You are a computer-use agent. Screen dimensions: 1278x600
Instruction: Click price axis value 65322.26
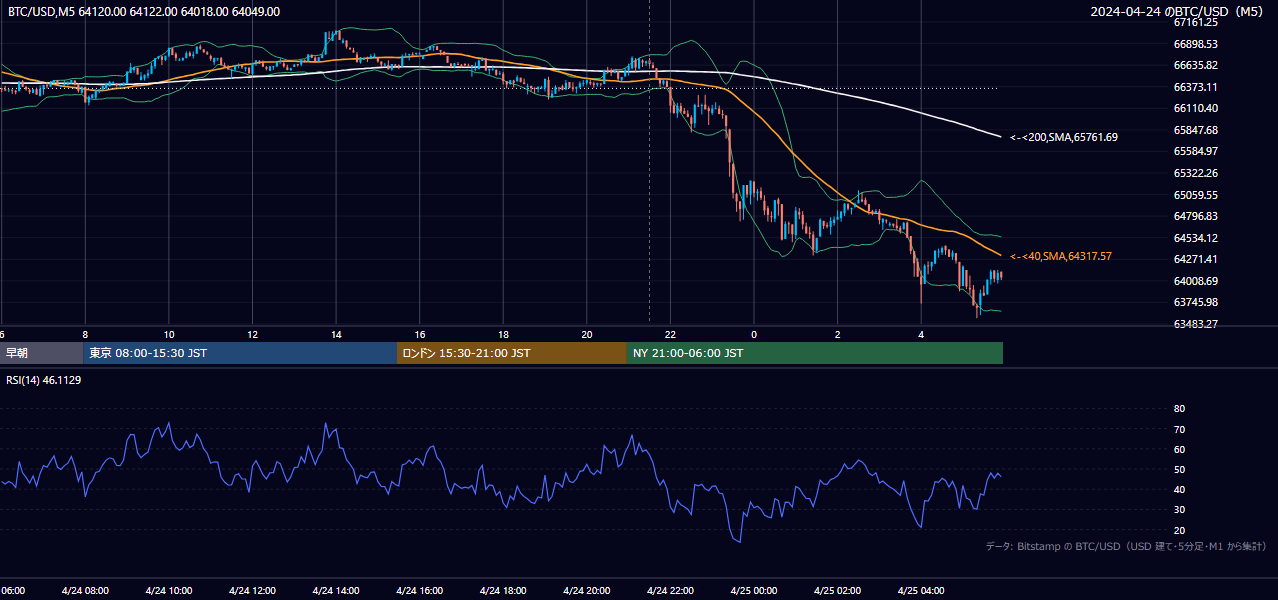pyautogui.click(x=1196, y=173)
